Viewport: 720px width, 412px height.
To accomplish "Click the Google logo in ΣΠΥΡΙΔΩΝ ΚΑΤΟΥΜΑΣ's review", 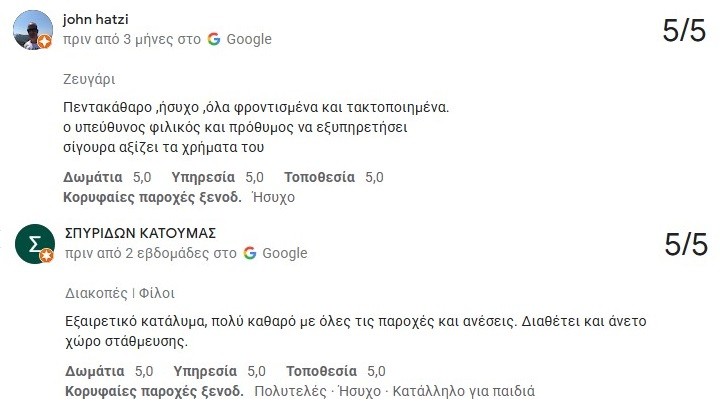I will click(x=250, y=253).
